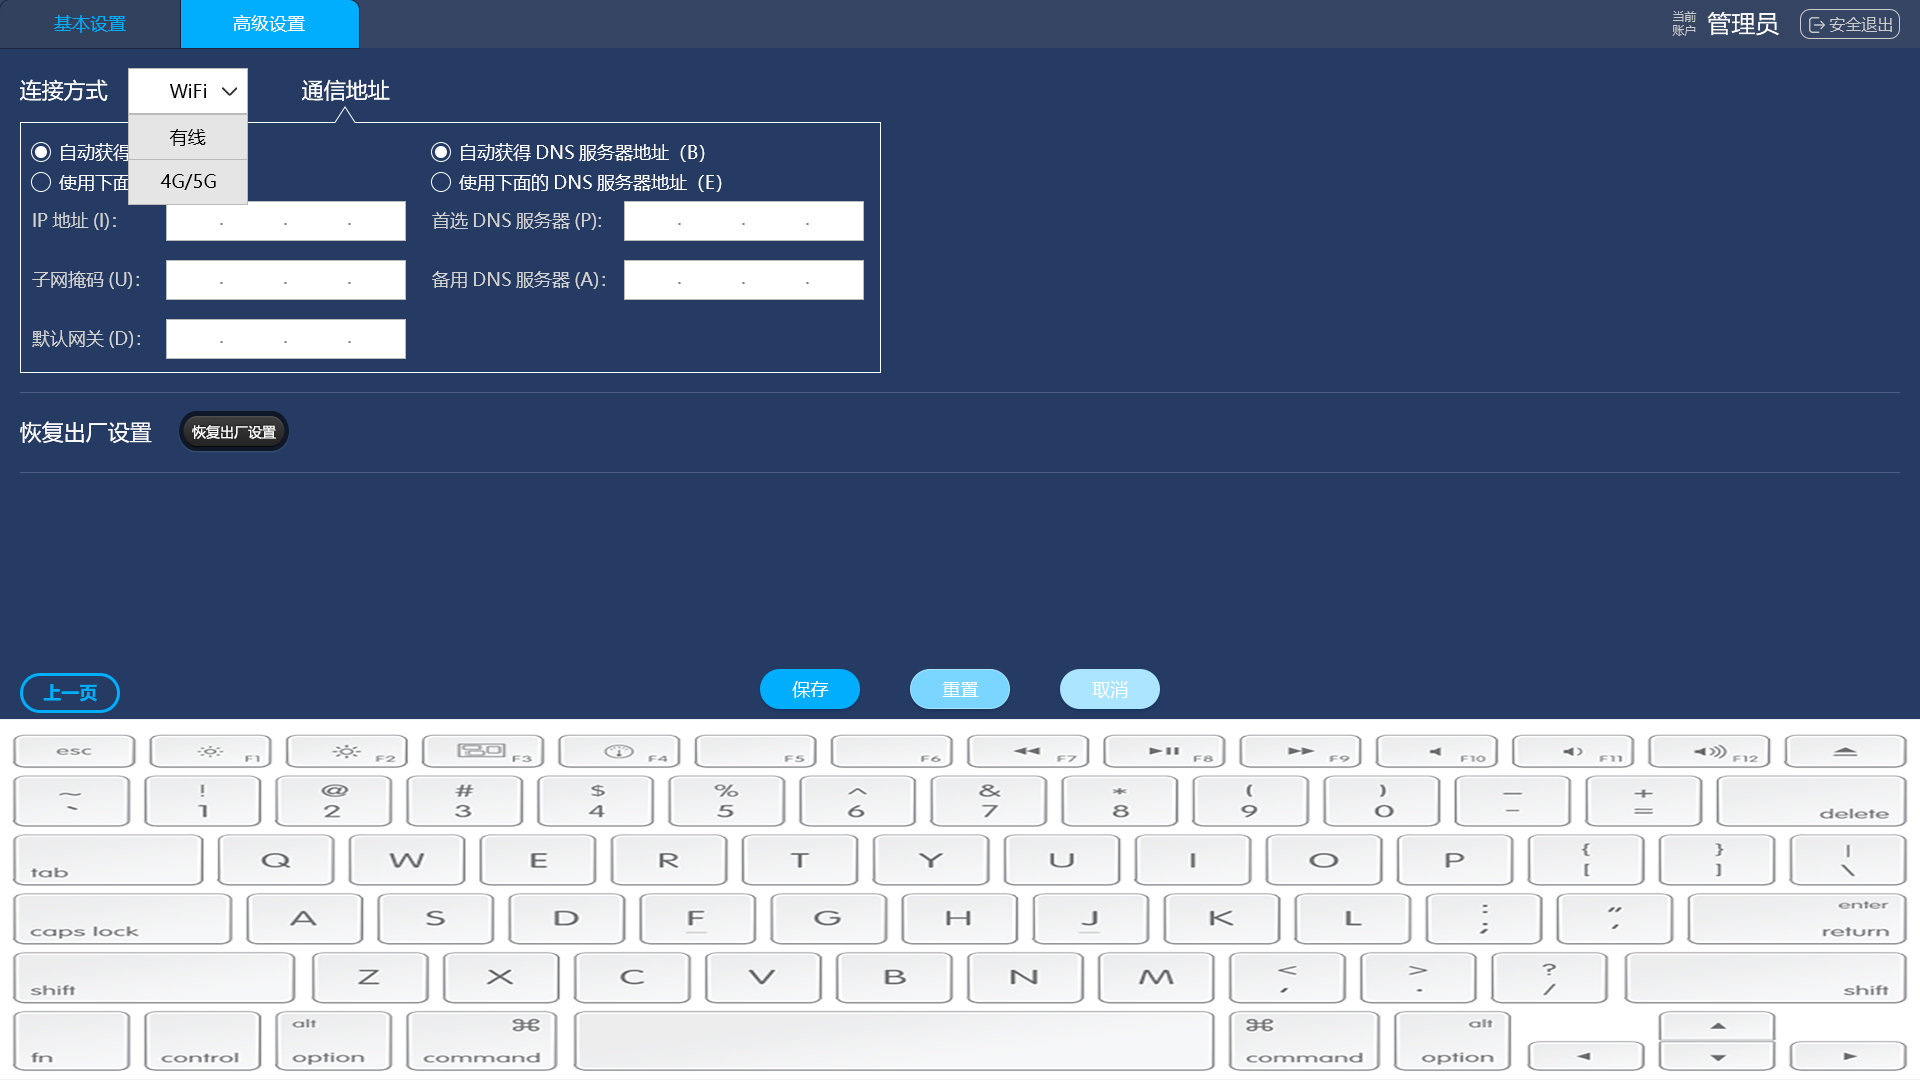Click the 保存 save button

pos(809,689)
